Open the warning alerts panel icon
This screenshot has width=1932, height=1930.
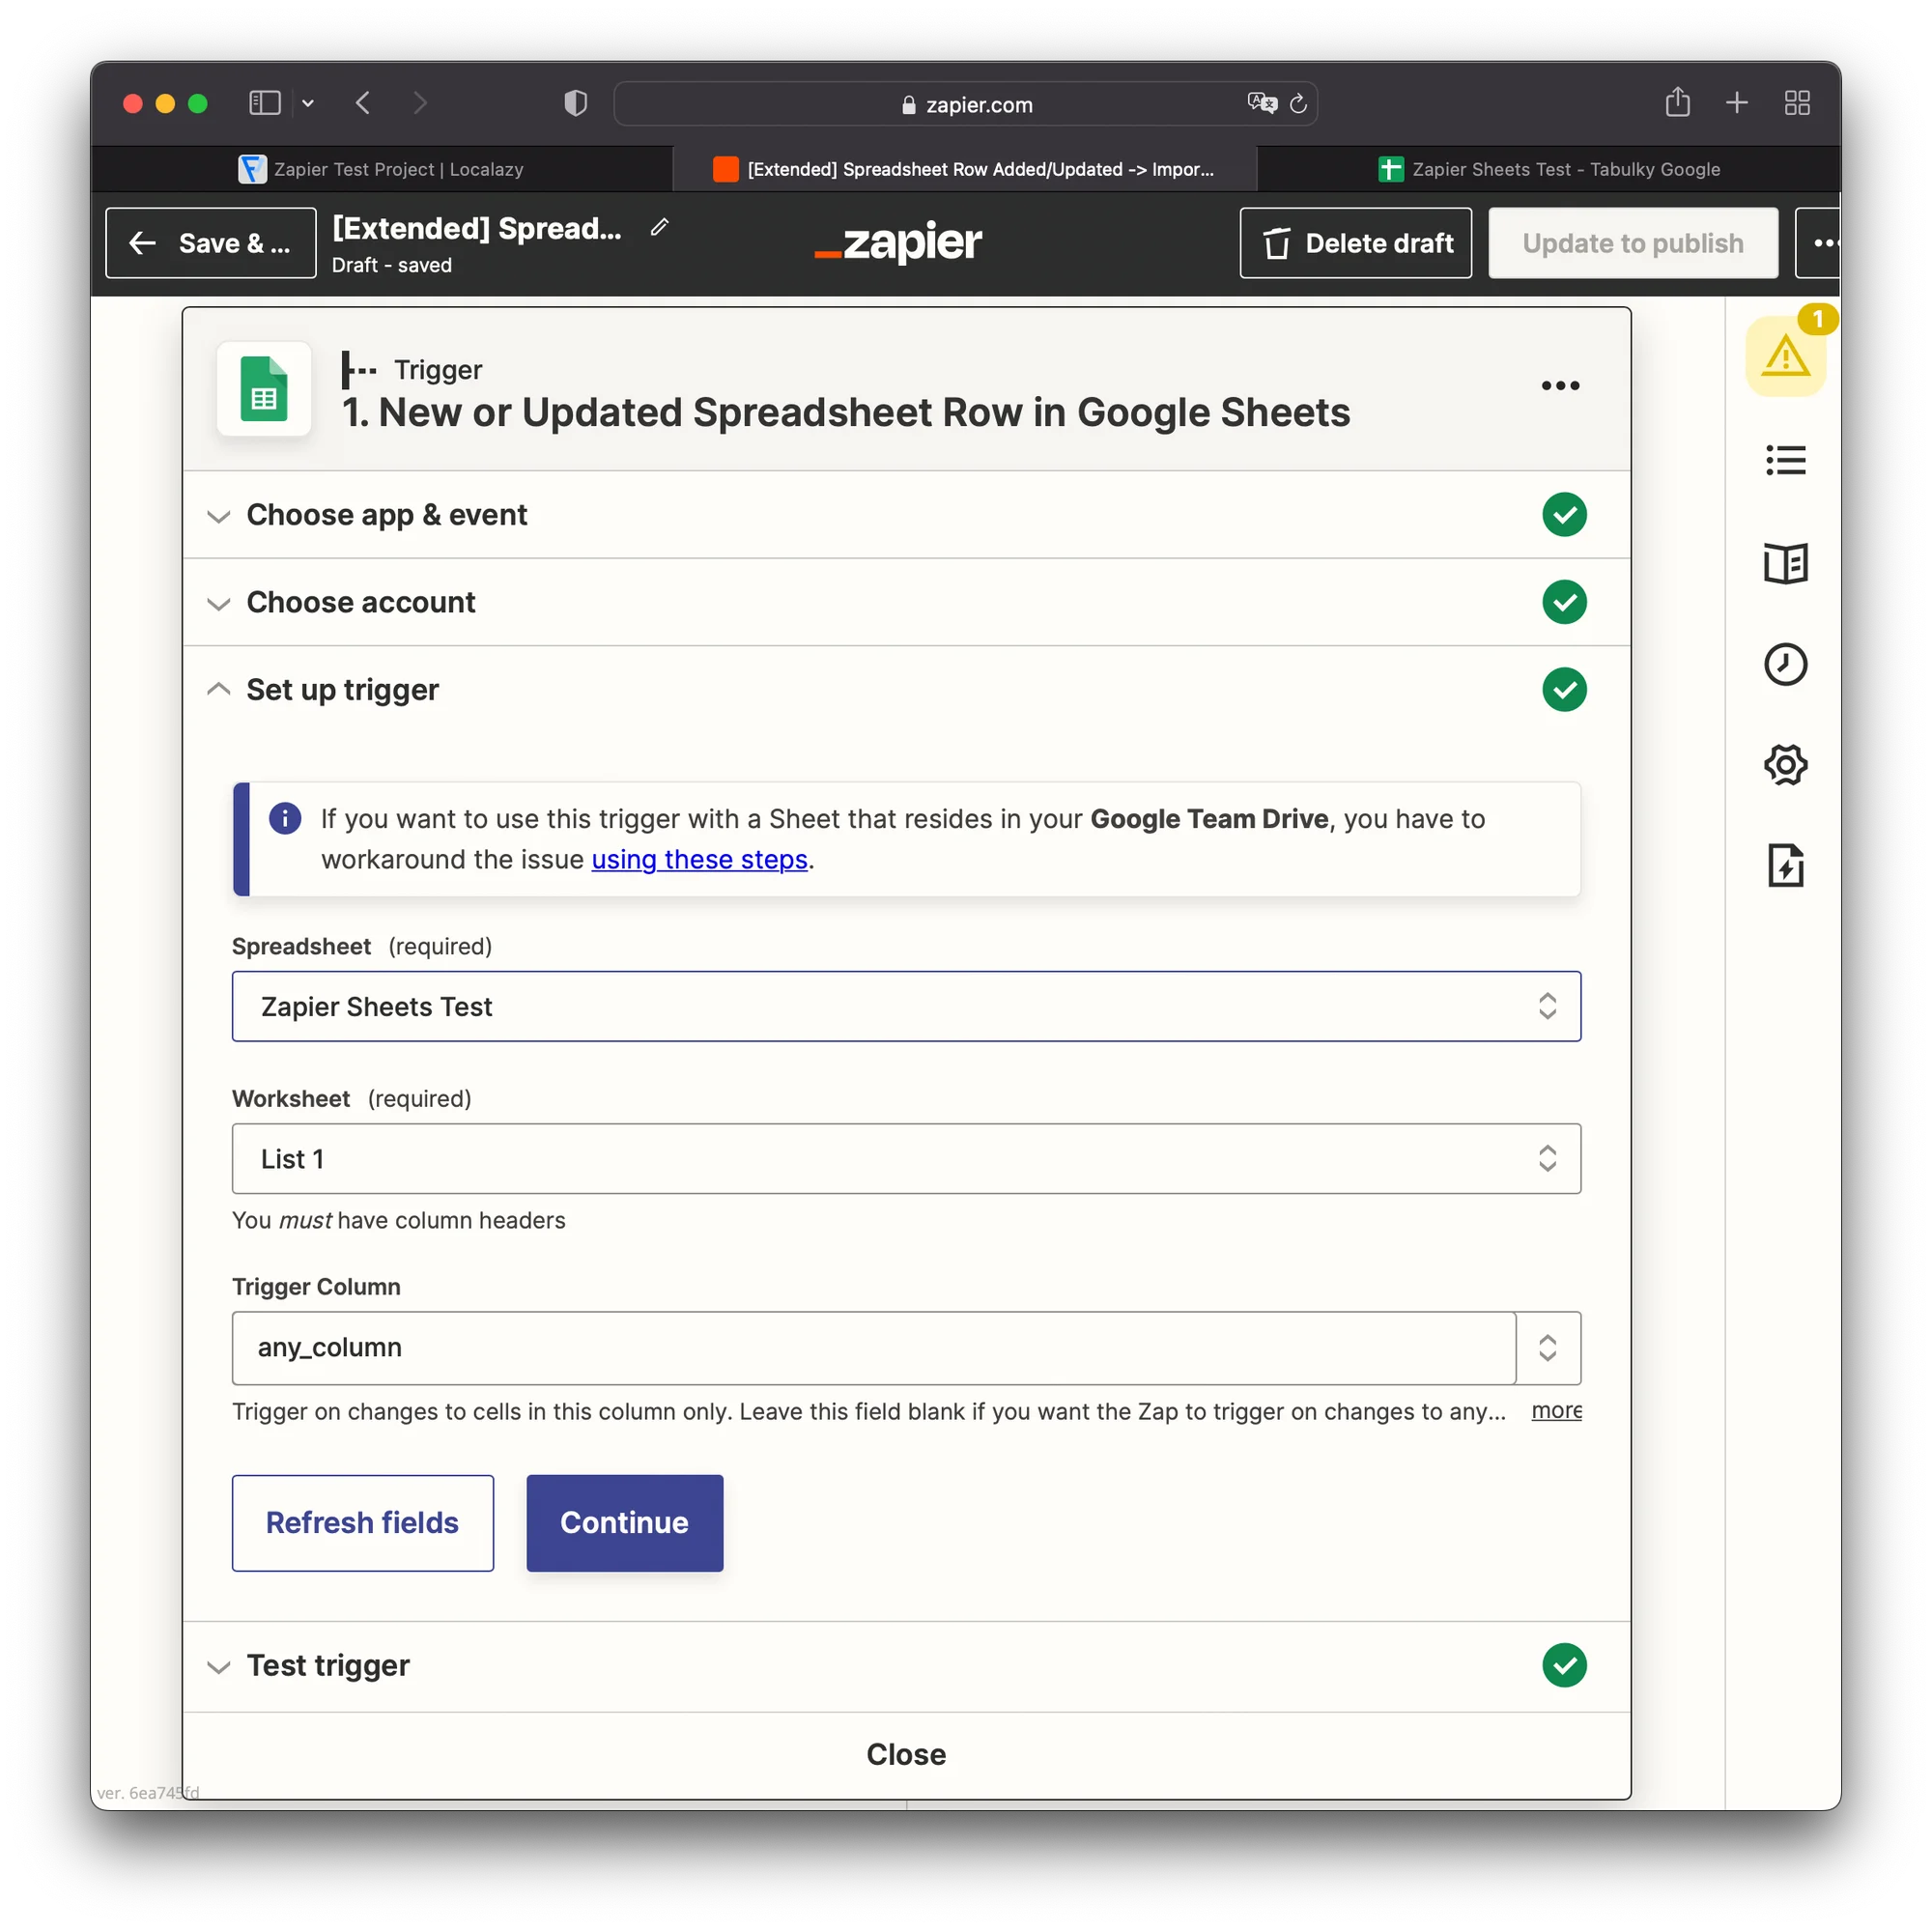[x=1785, y=356]
